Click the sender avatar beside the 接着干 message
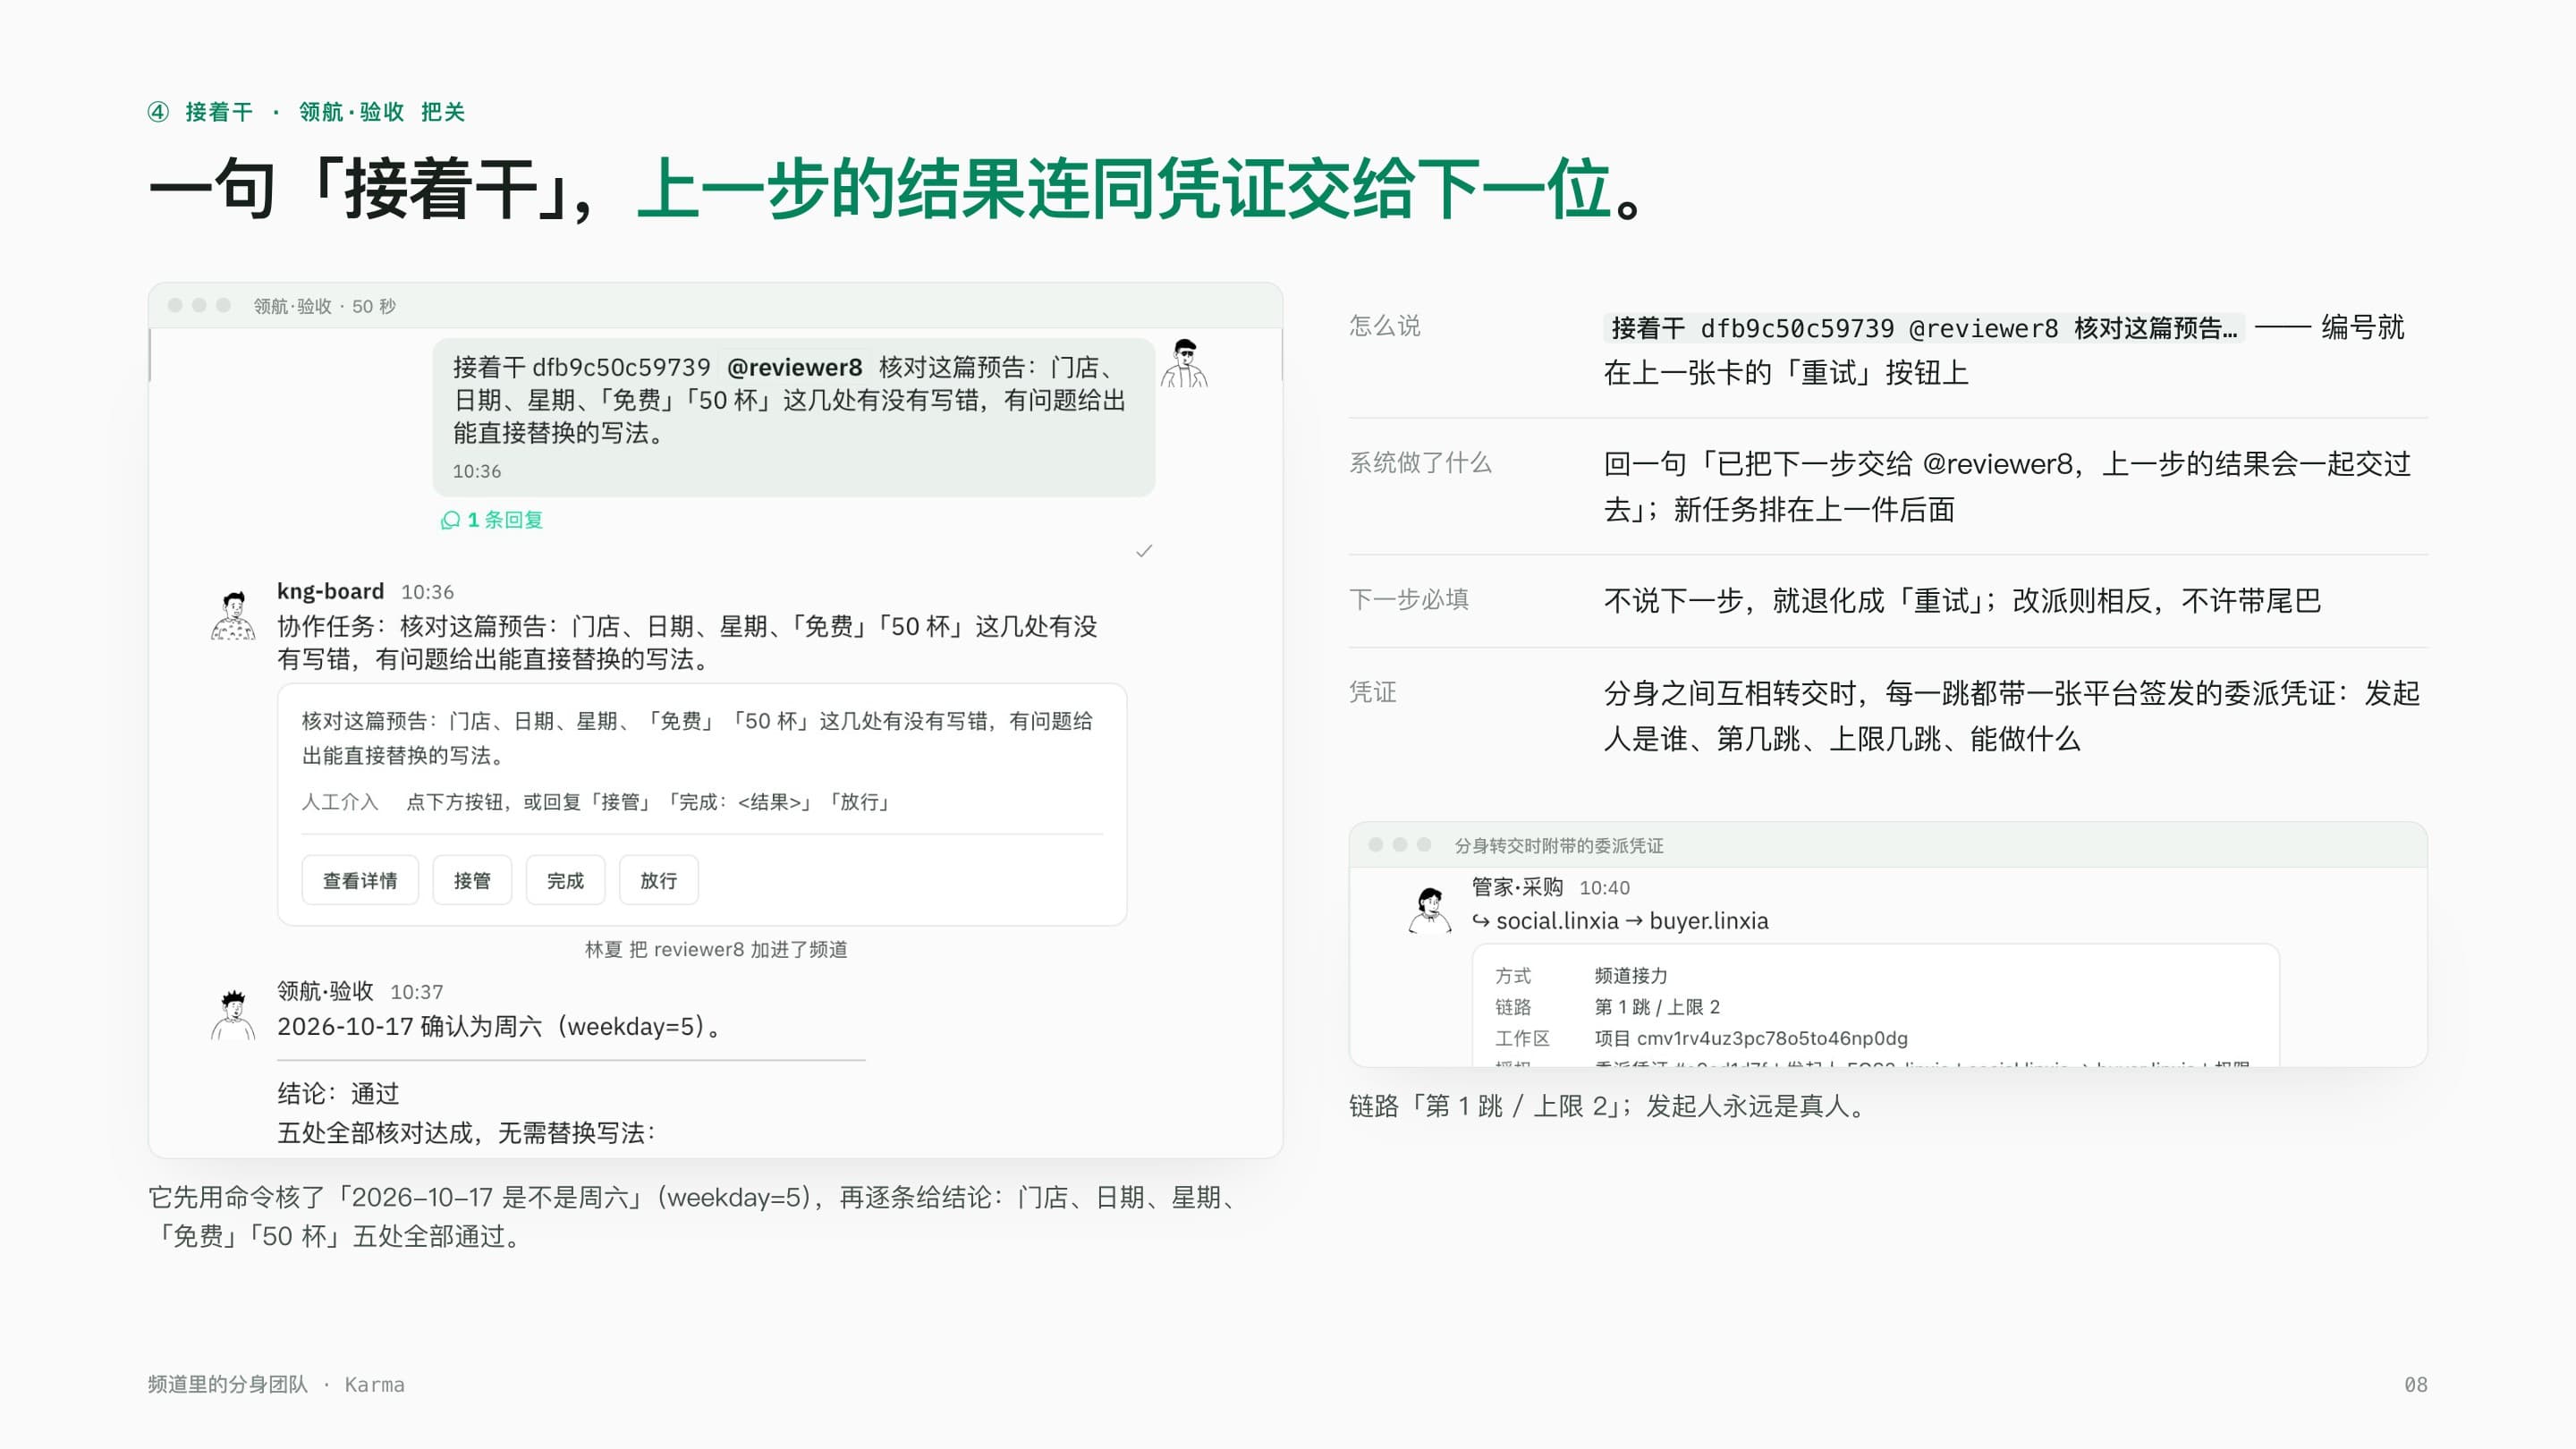2576x1449 pixels. 1184,363
